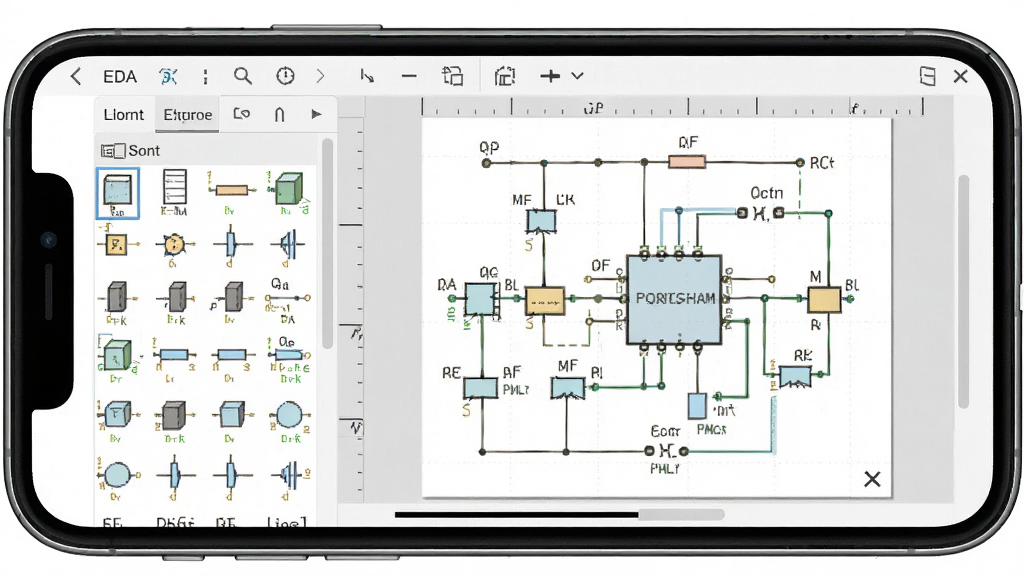Click the circular clock icon in toolbar

tap(285, 76)
